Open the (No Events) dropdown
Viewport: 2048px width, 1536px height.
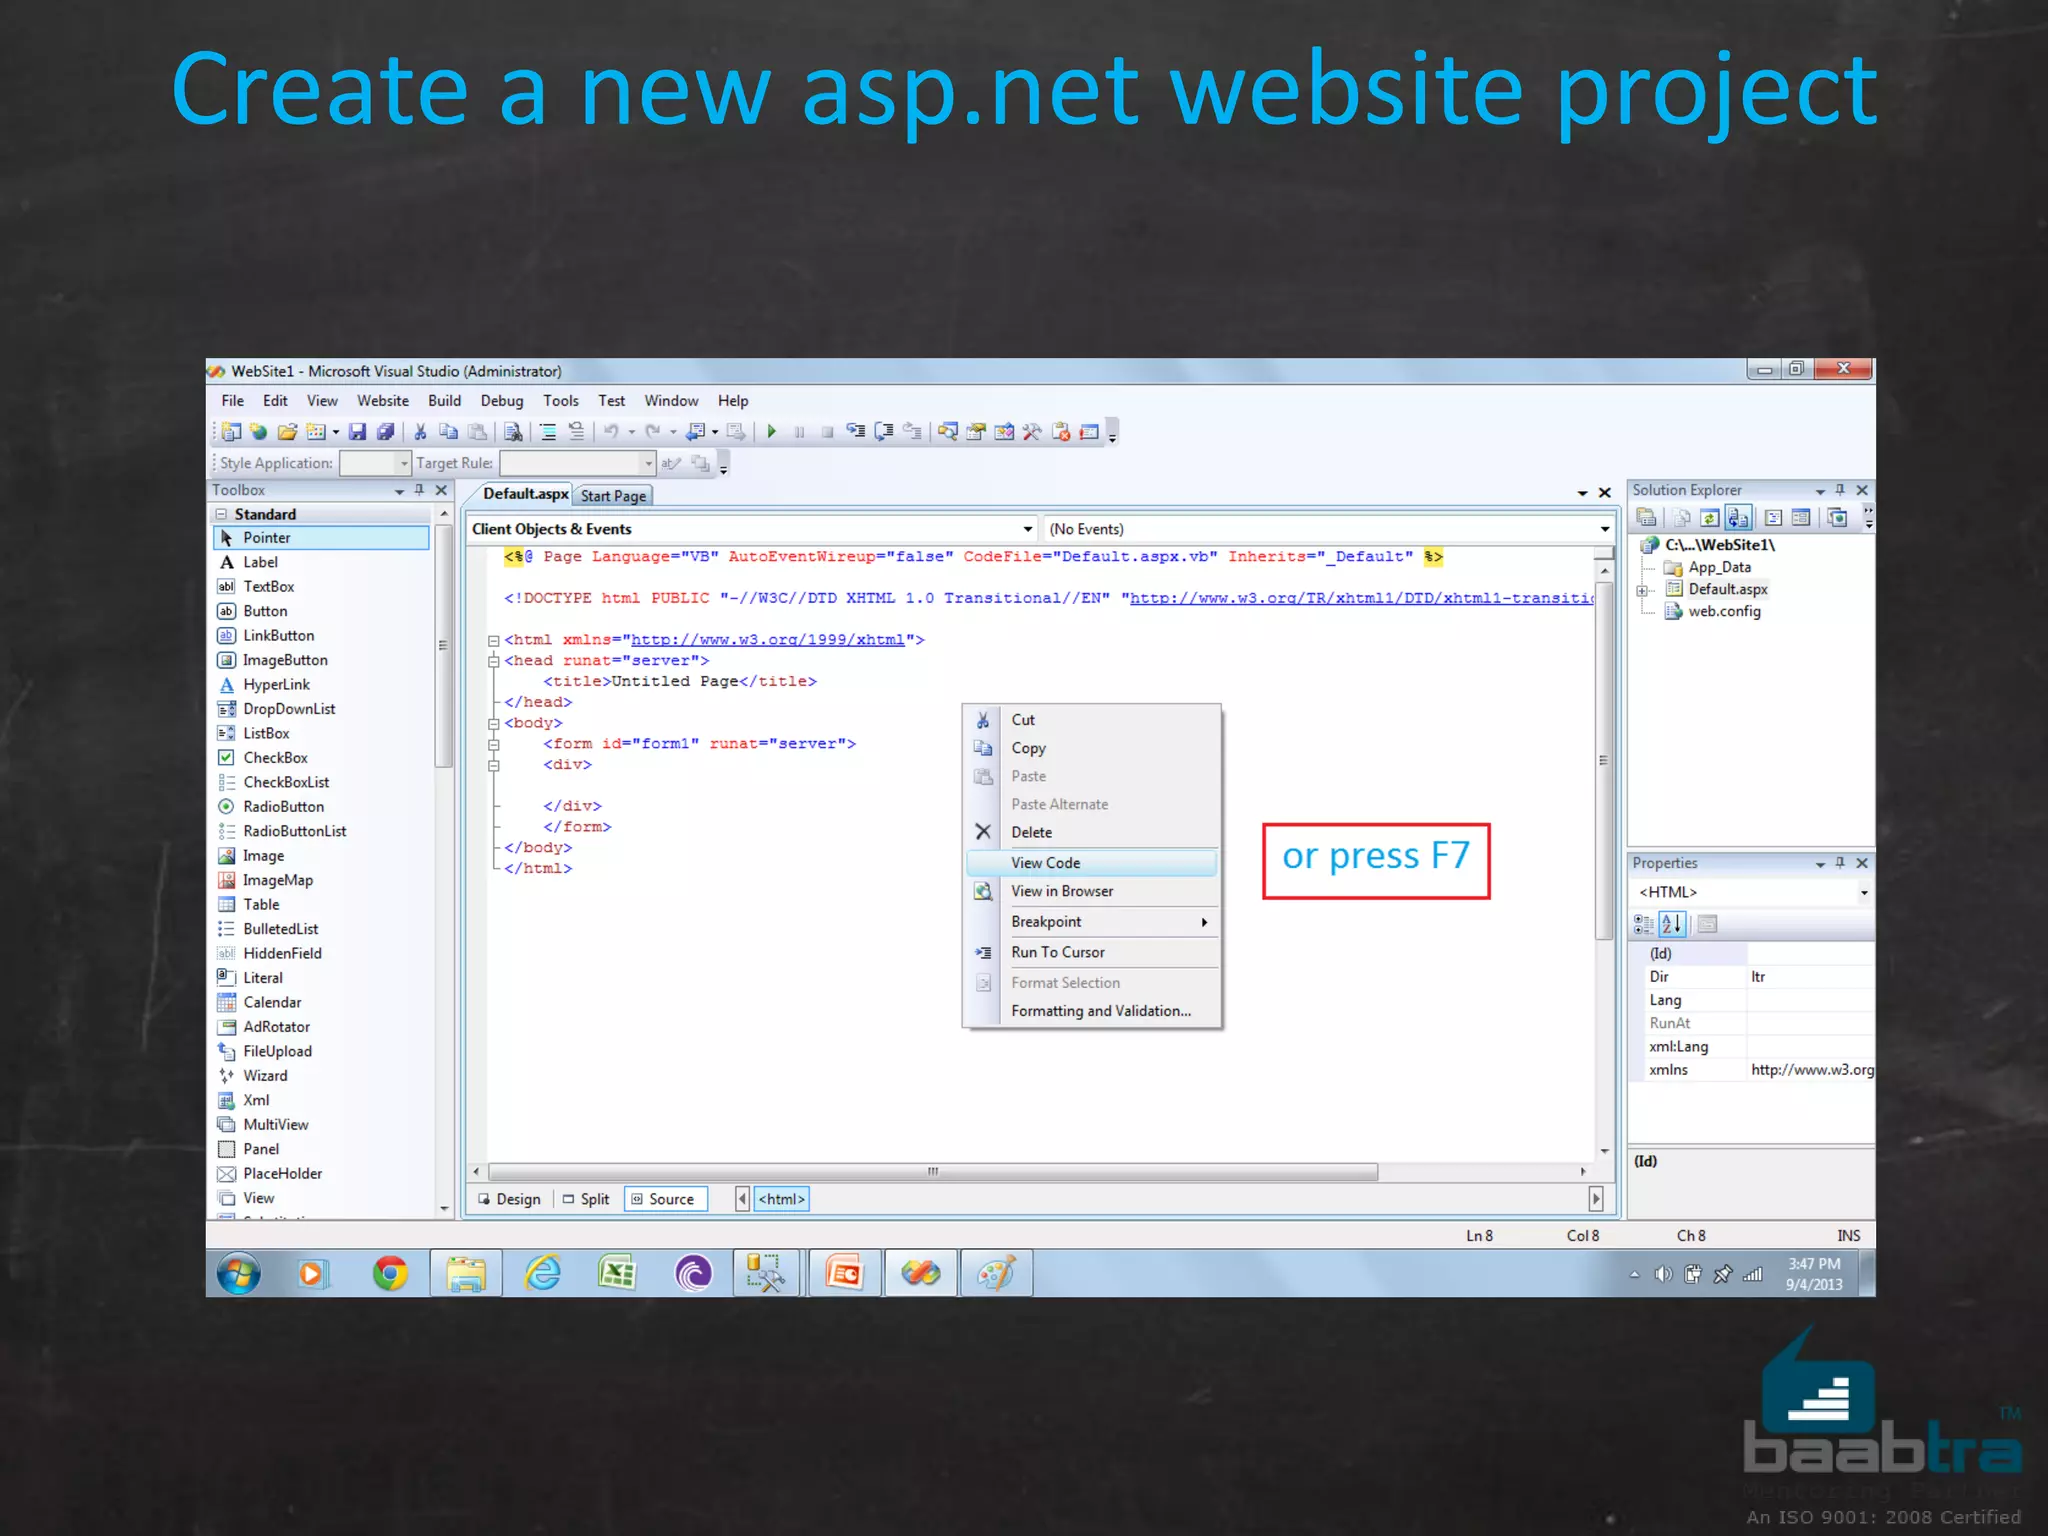click(x=1604, y=529)
